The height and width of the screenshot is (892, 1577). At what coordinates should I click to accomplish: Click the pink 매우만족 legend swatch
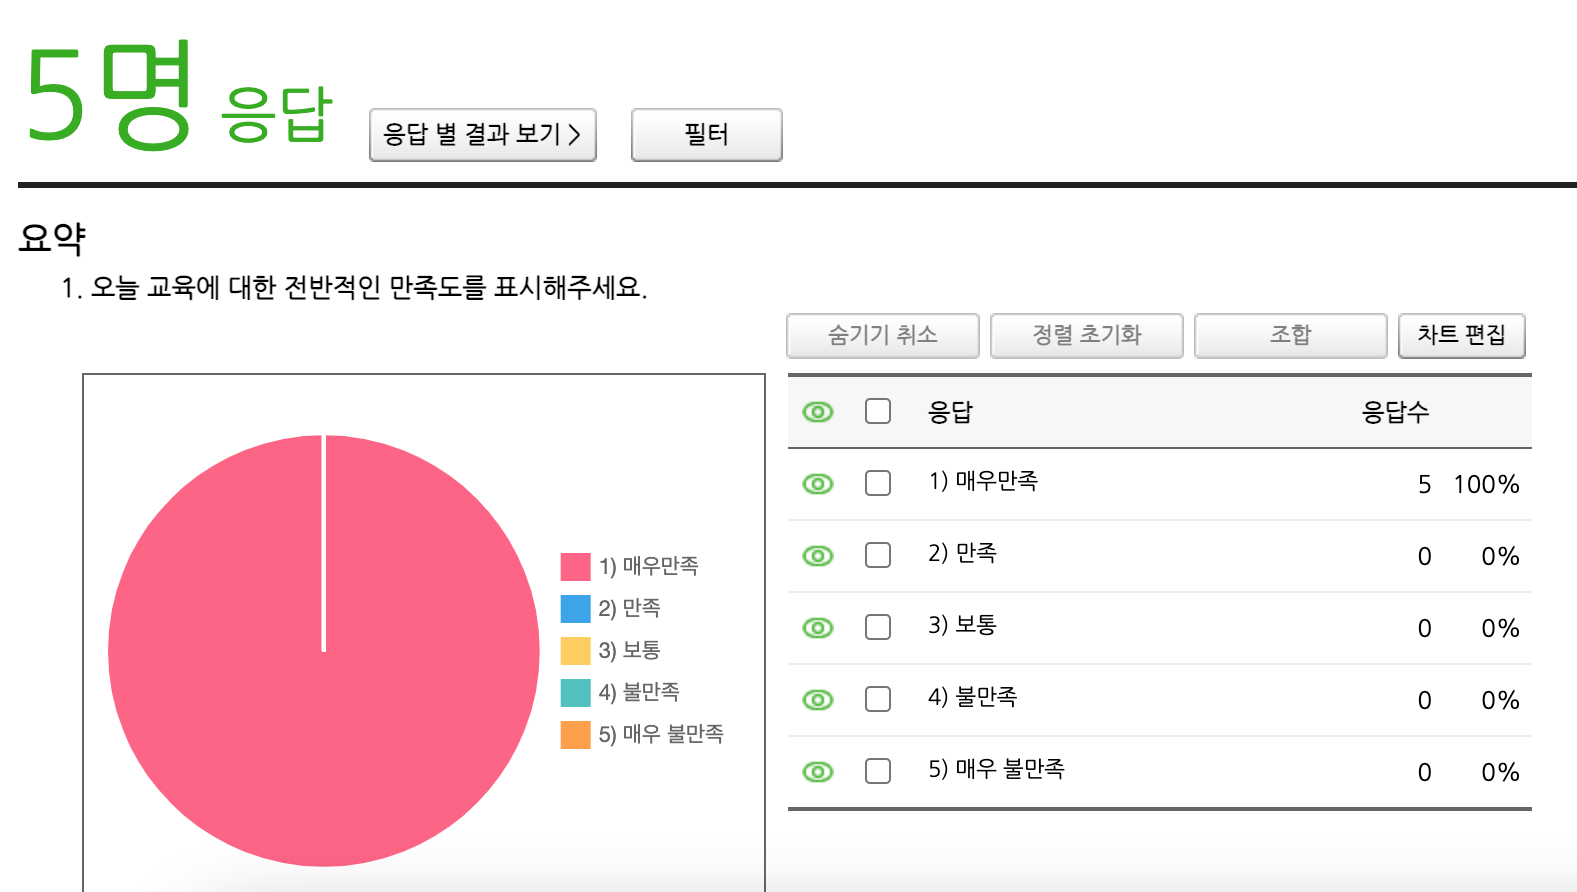[575, 567]
